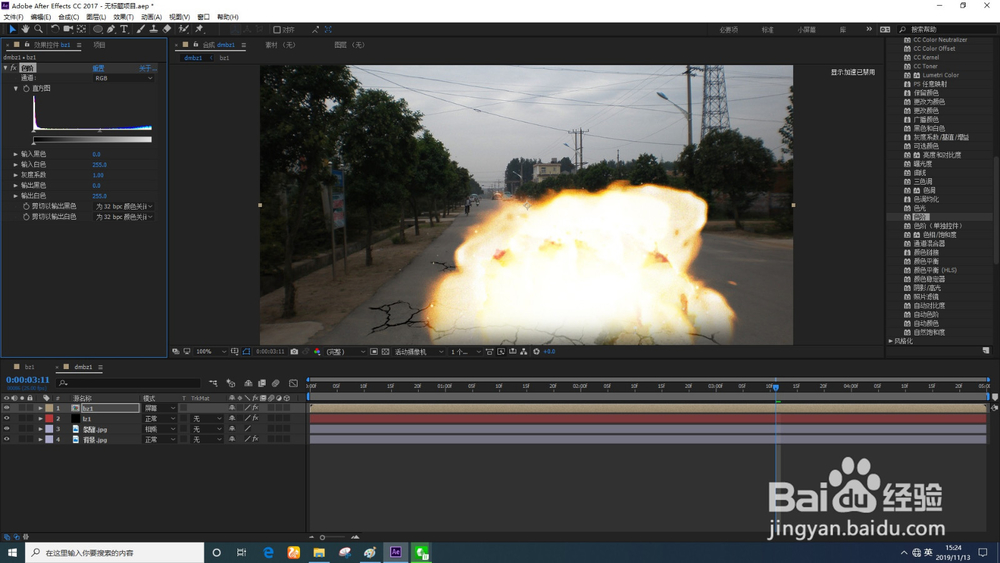Select the Ellipse shape tool
The height and width of the screenshot is (563, 1000).
click(x=98, y=29)
